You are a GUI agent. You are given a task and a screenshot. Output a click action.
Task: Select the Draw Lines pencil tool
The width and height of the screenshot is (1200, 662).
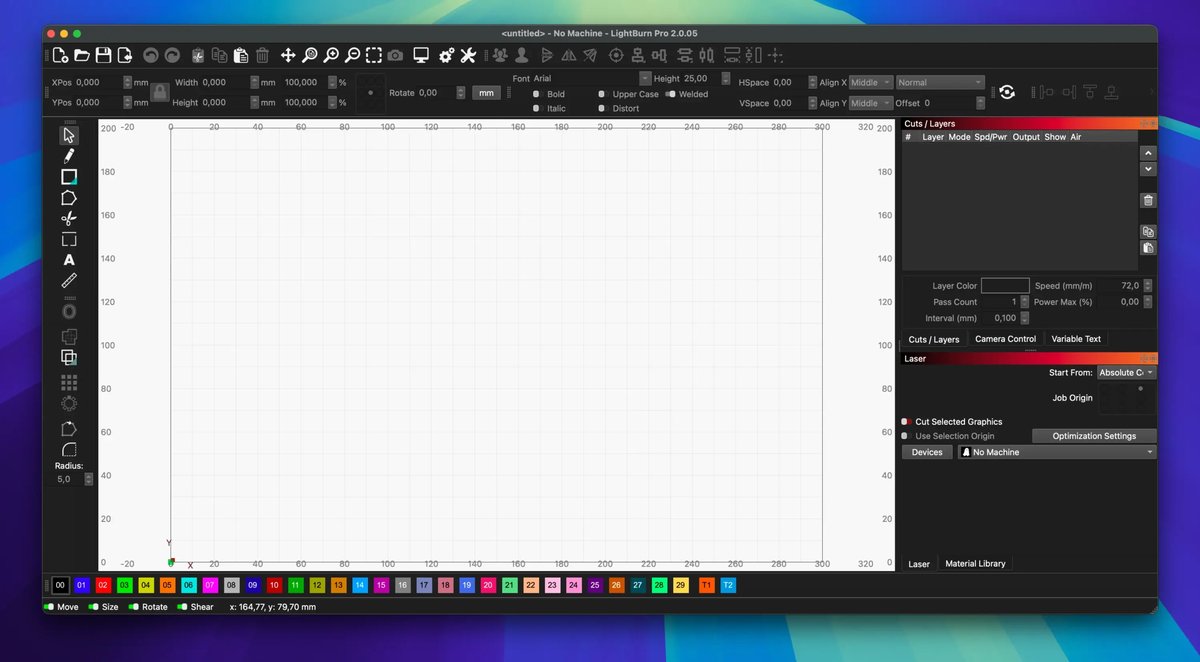click(69, 155)
